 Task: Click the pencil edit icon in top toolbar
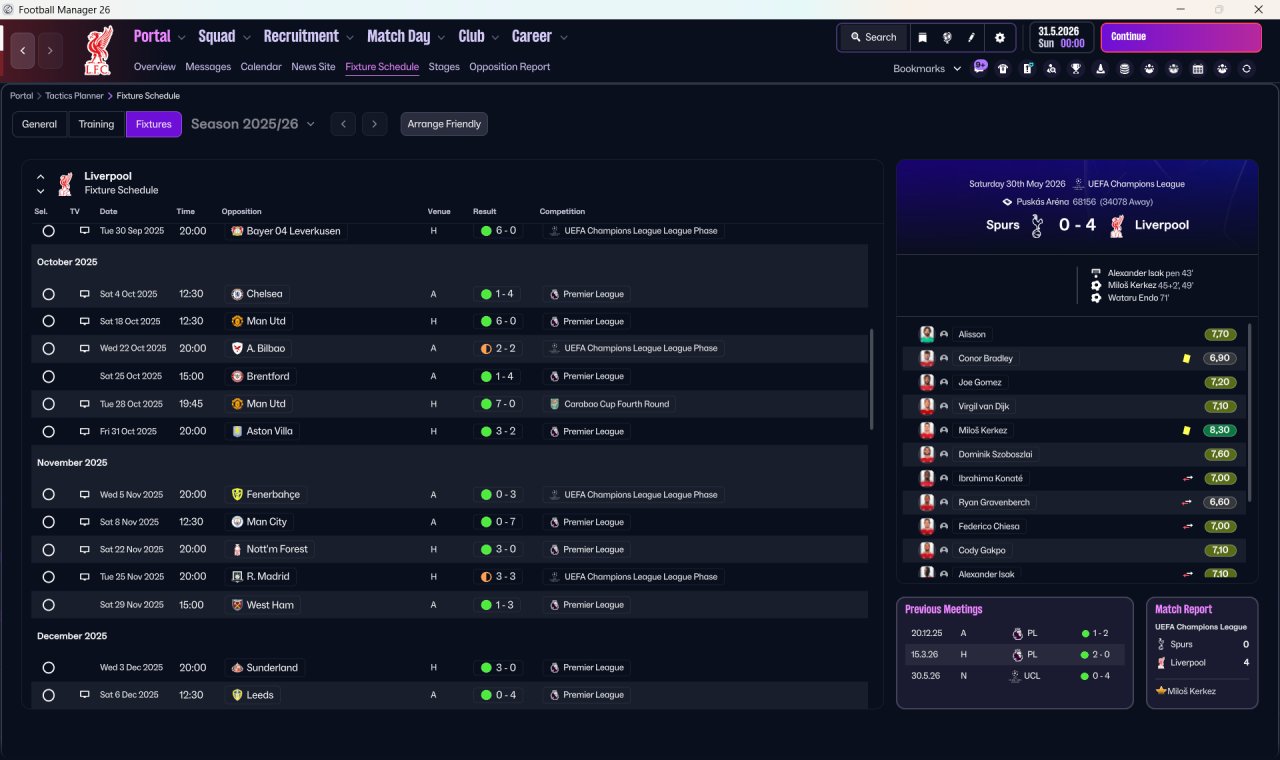971,37
